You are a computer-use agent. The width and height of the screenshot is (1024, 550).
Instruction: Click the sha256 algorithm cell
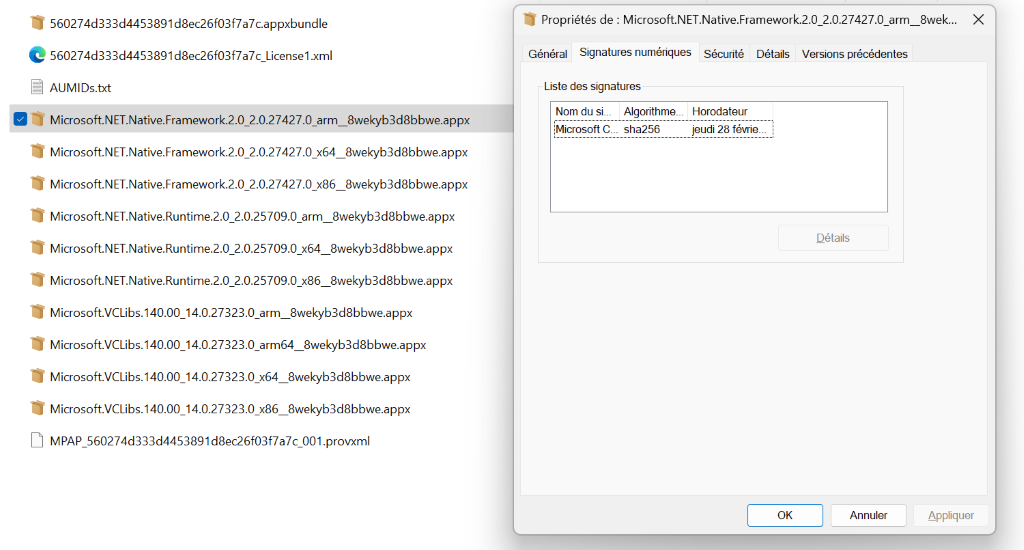pos(642,129)
